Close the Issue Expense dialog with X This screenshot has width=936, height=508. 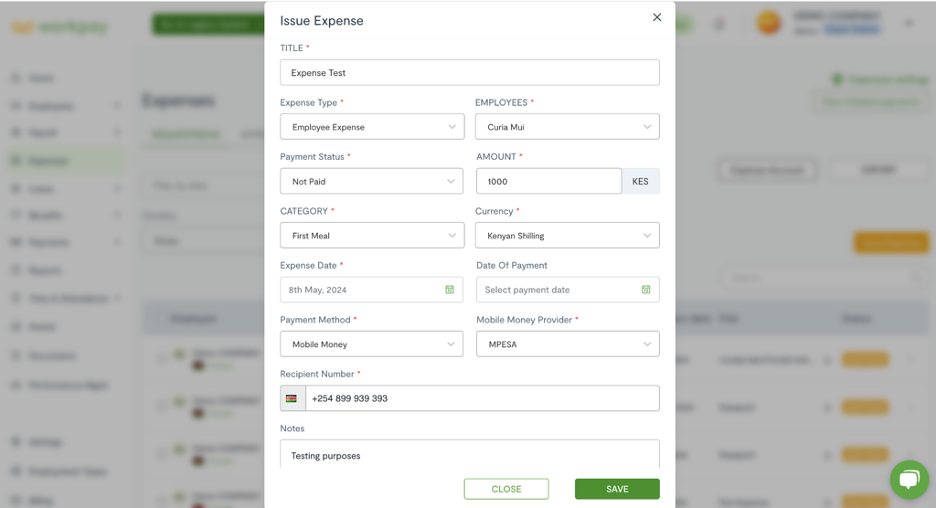pyautogui.click(x=657, y=17)
